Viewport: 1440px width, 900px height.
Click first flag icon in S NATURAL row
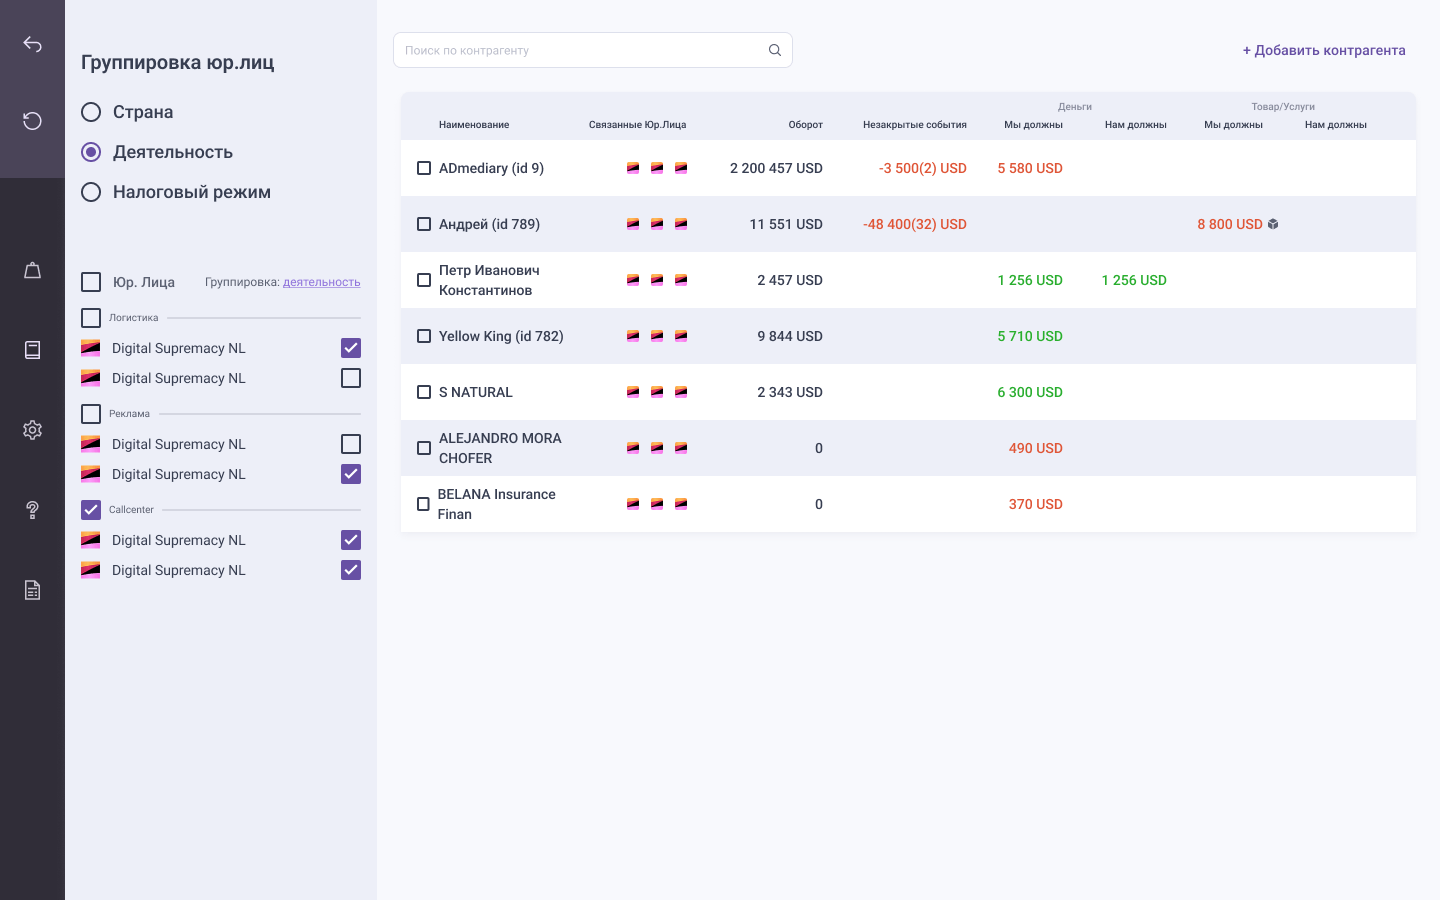[633, 392]
